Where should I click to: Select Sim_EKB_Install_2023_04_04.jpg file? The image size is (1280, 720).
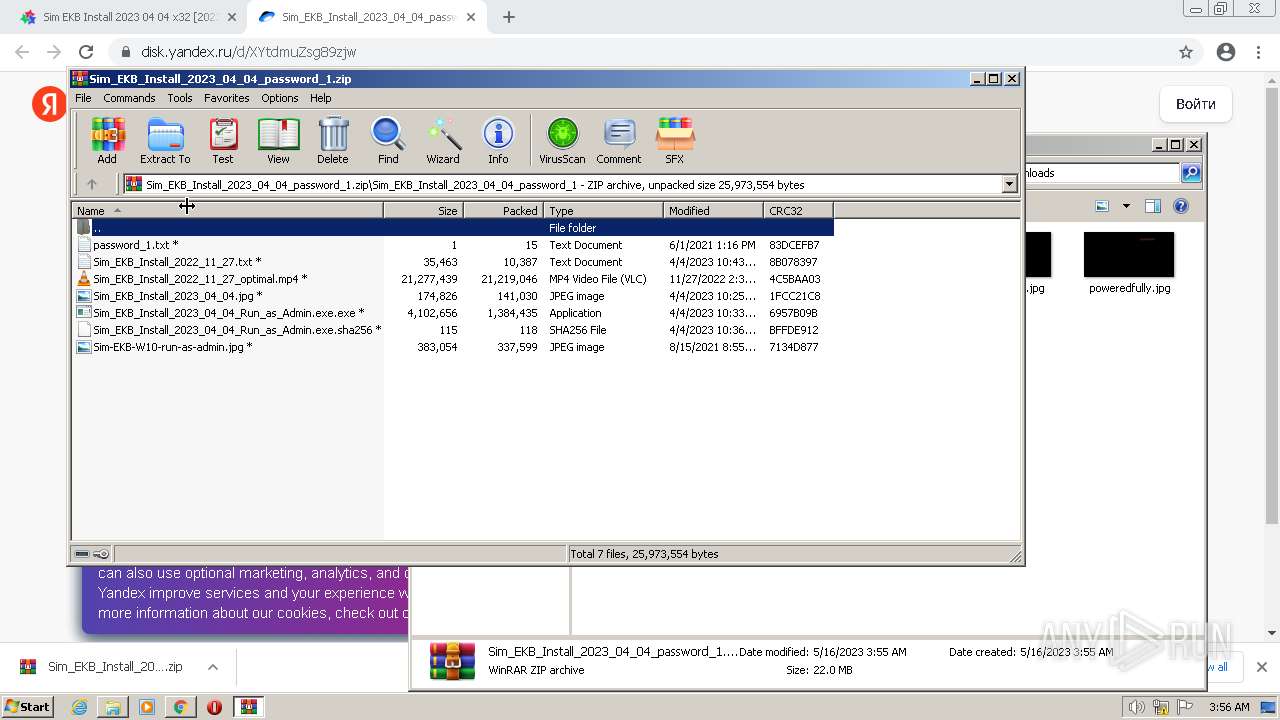pos(453,296)
